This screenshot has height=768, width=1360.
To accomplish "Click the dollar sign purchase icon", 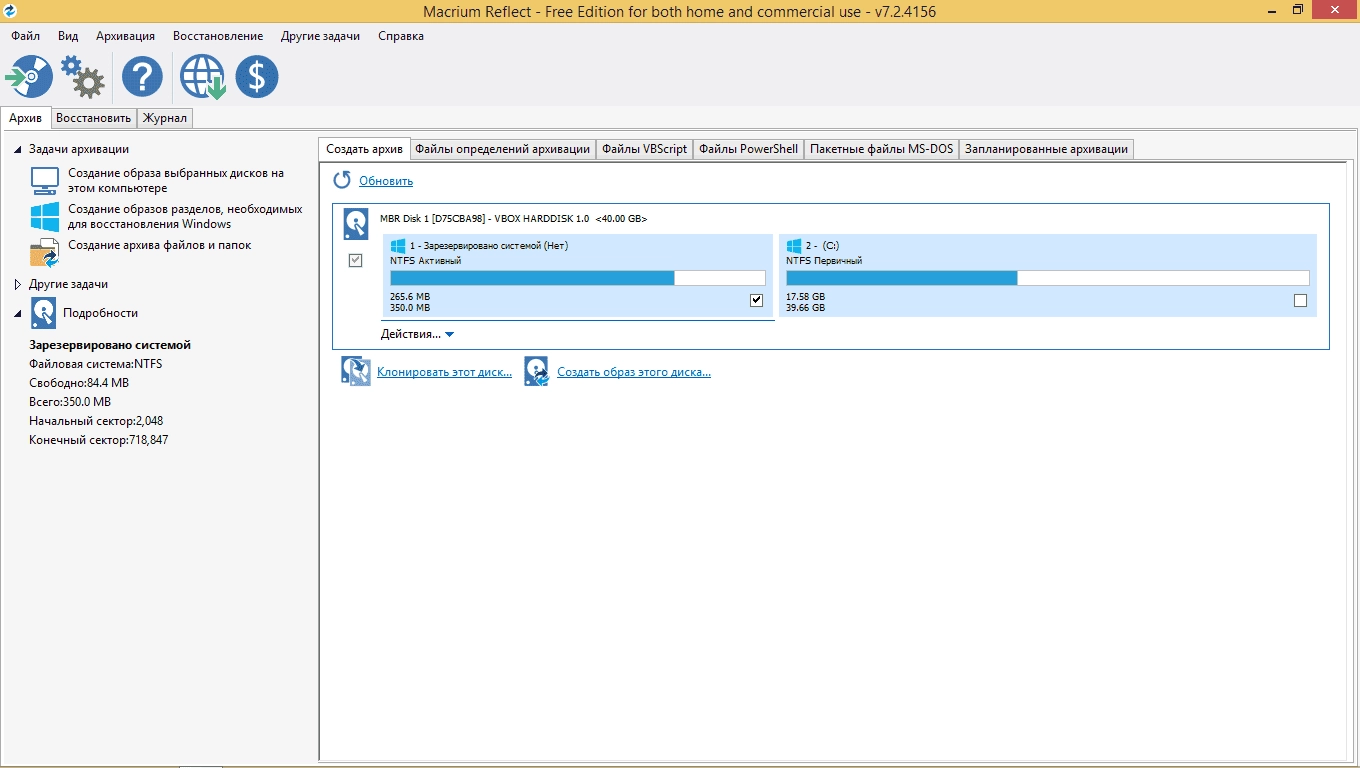I will click(257, 77).
